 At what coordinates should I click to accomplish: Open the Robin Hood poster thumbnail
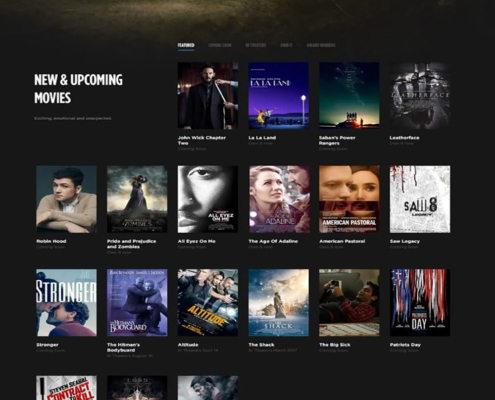(66, 199)
